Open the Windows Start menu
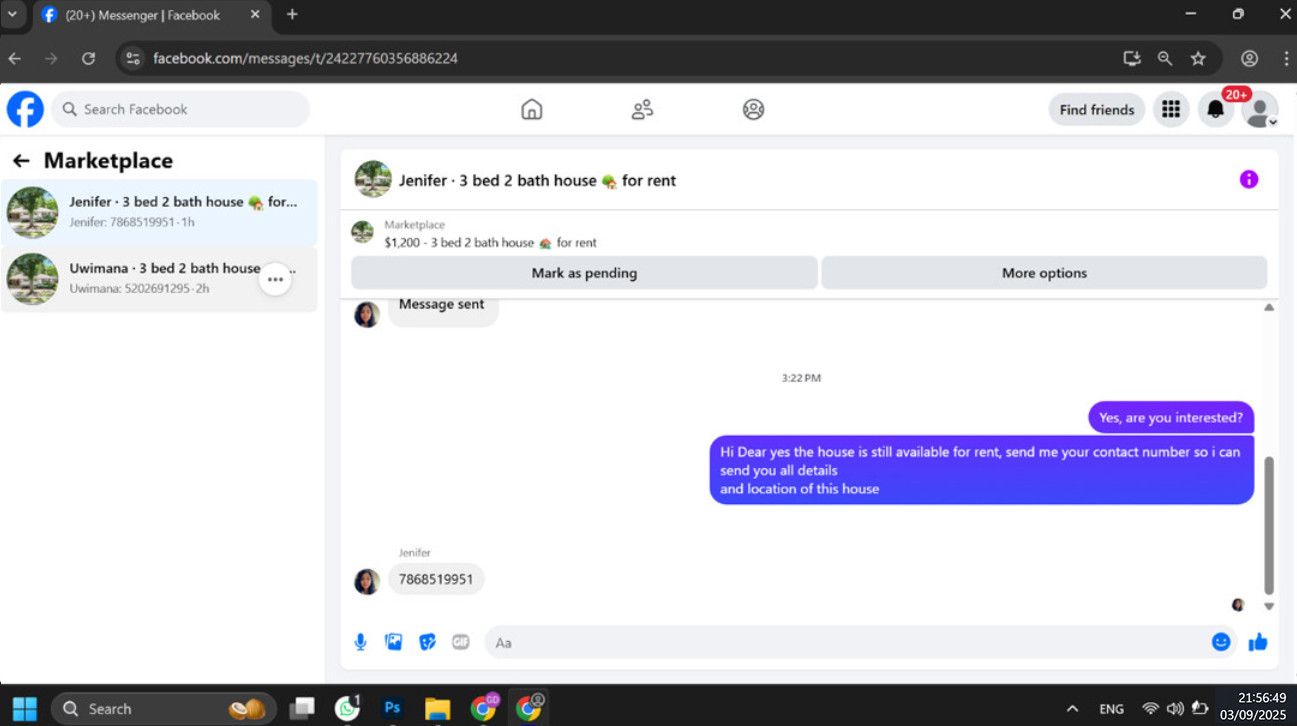The image size is (1297, 726). [25, 709]
